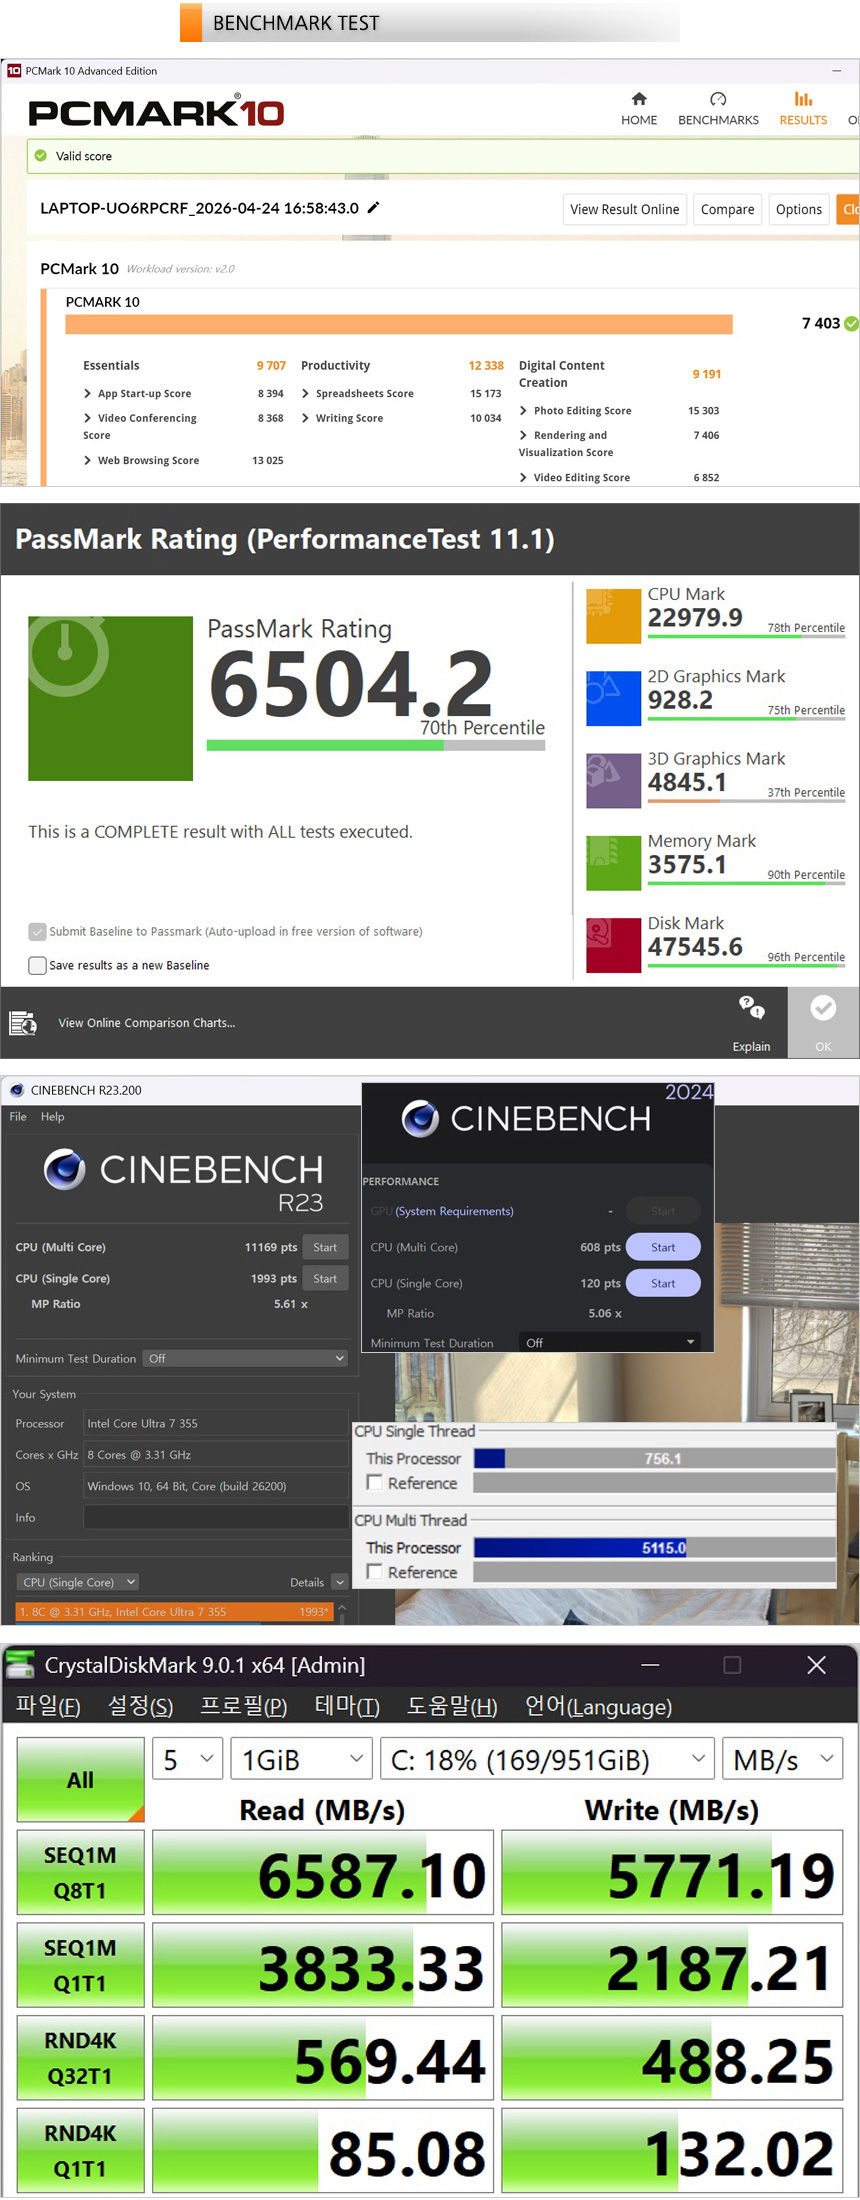
Task: Click the PCMark 10 orange score bar
Action: click(x=398, y=324)
